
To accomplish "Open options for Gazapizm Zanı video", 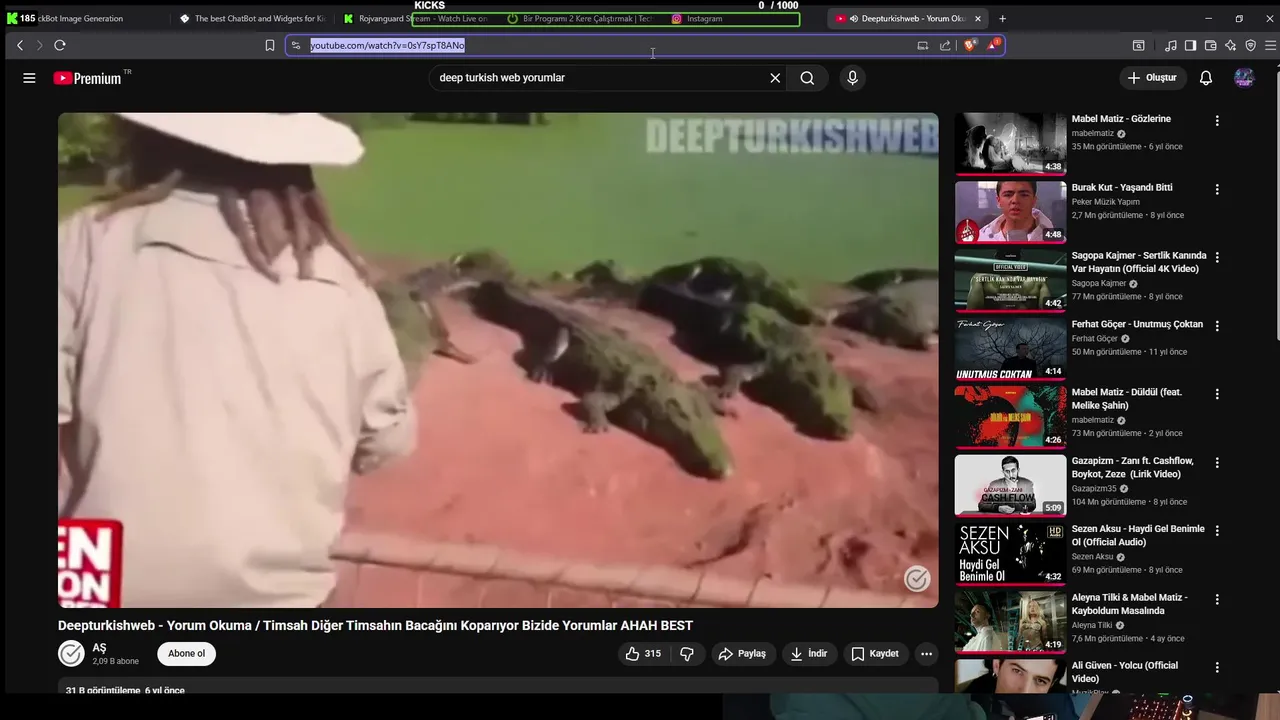I will 1217,463.
